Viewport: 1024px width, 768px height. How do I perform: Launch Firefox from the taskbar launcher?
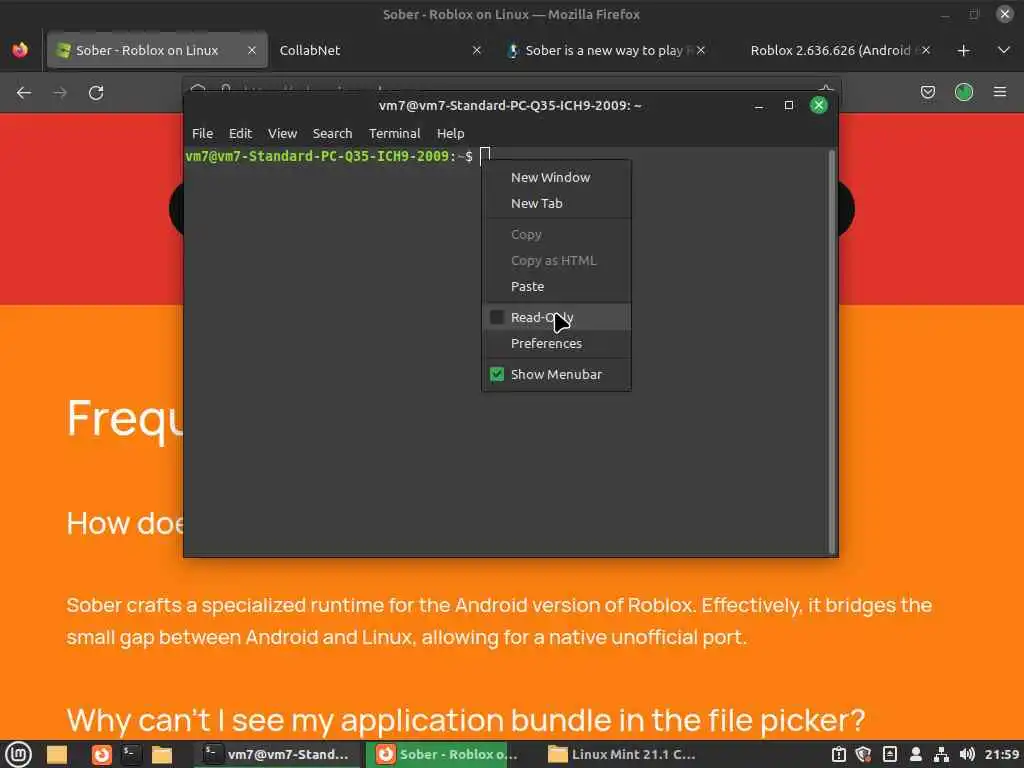(101, 754)
